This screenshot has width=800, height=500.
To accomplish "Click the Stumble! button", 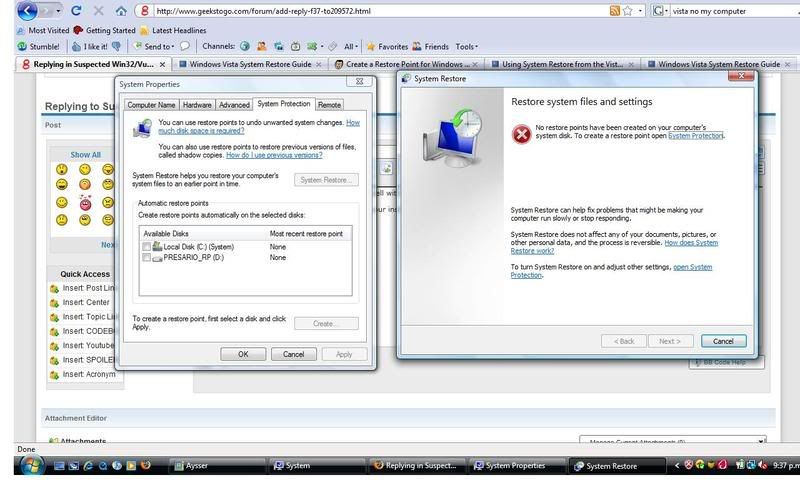I will pos(39,46).
